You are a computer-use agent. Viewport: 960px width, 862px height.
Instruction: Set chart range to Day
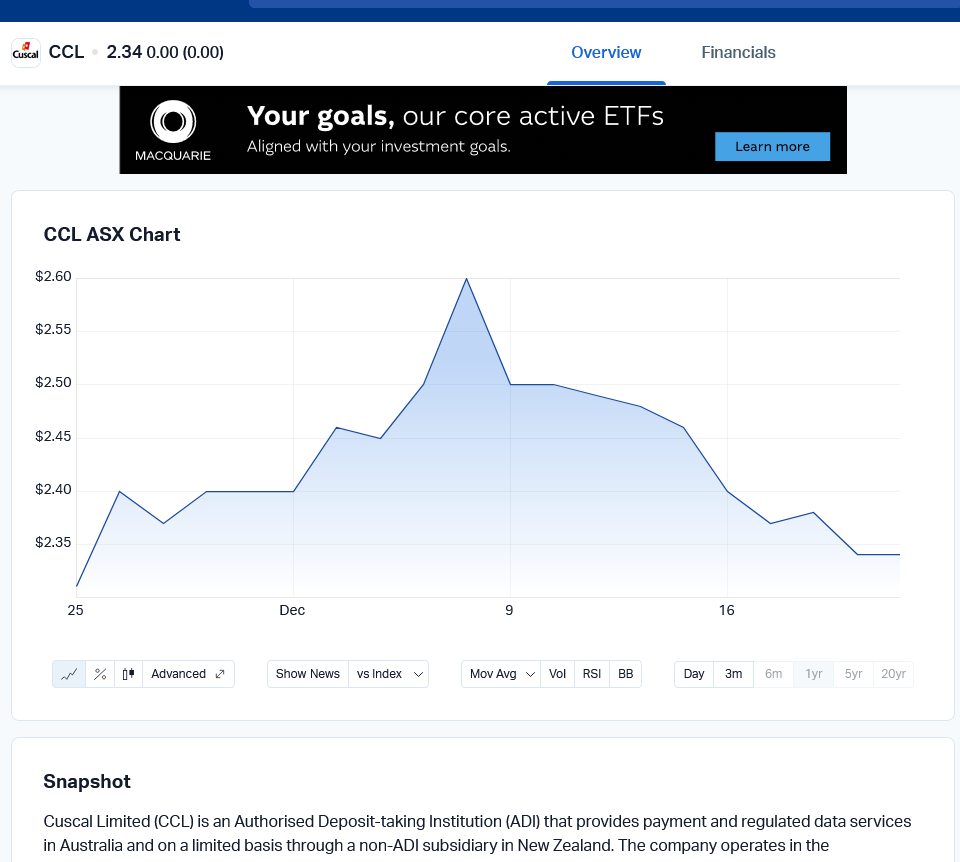pos(694,674)
